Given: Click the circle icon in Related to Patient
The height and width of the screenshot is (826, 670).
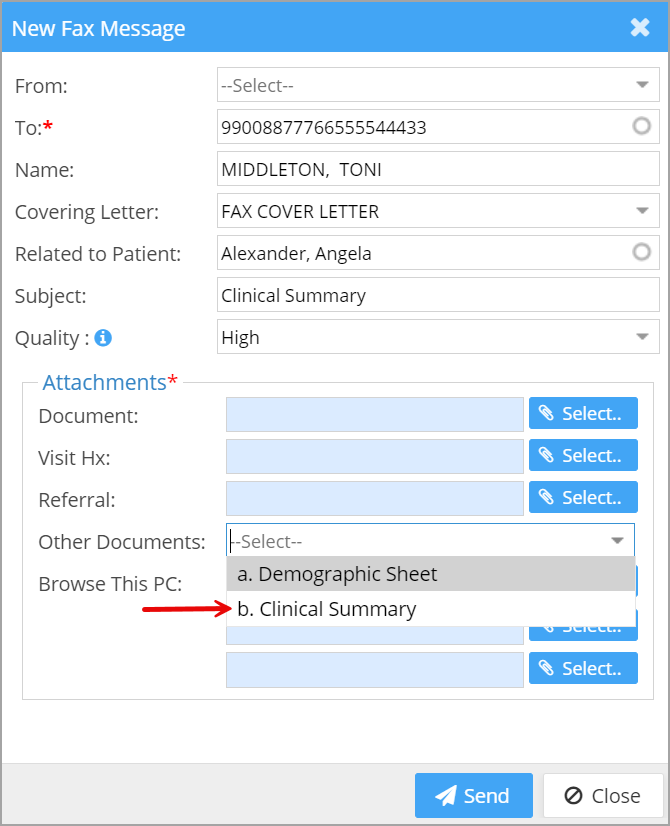Looking at the screenshot, I should tap(642, 252).
